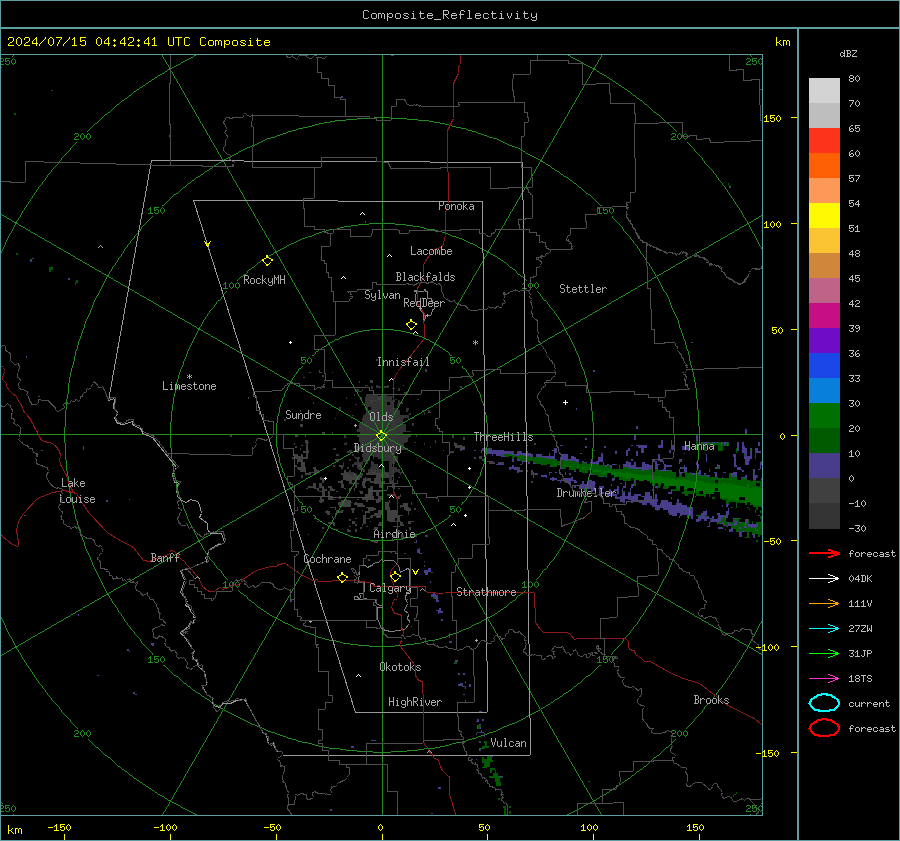Click the Composite_Reflectivity title
The image size is (900, 841).
tap(450, 15)
